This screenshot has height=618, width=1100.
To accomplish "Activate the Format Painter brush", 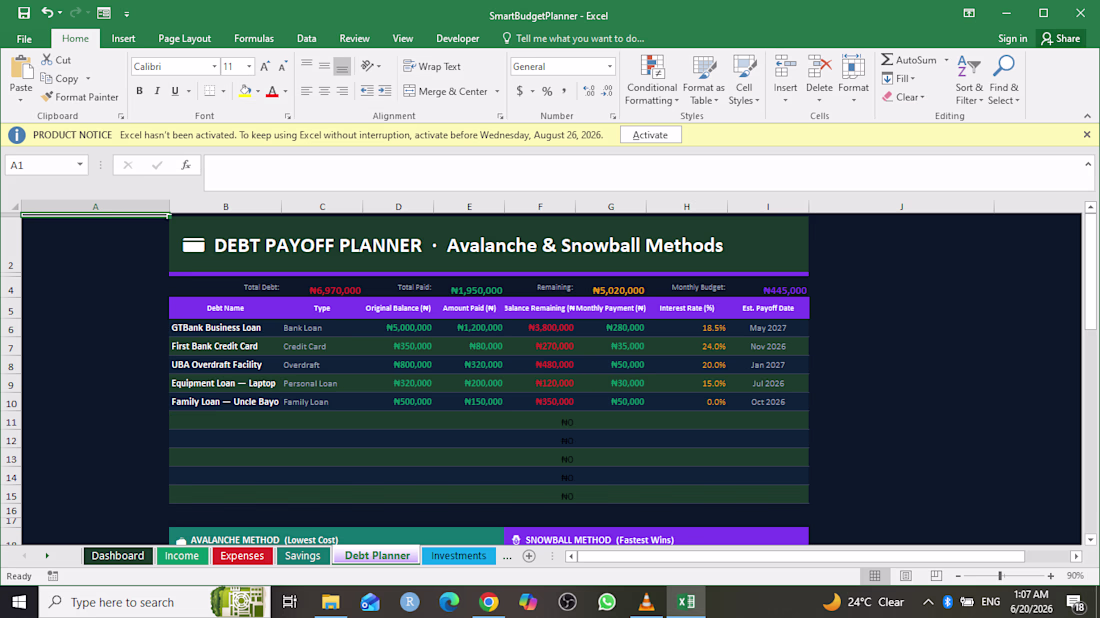I will click(x=47, y=97).
